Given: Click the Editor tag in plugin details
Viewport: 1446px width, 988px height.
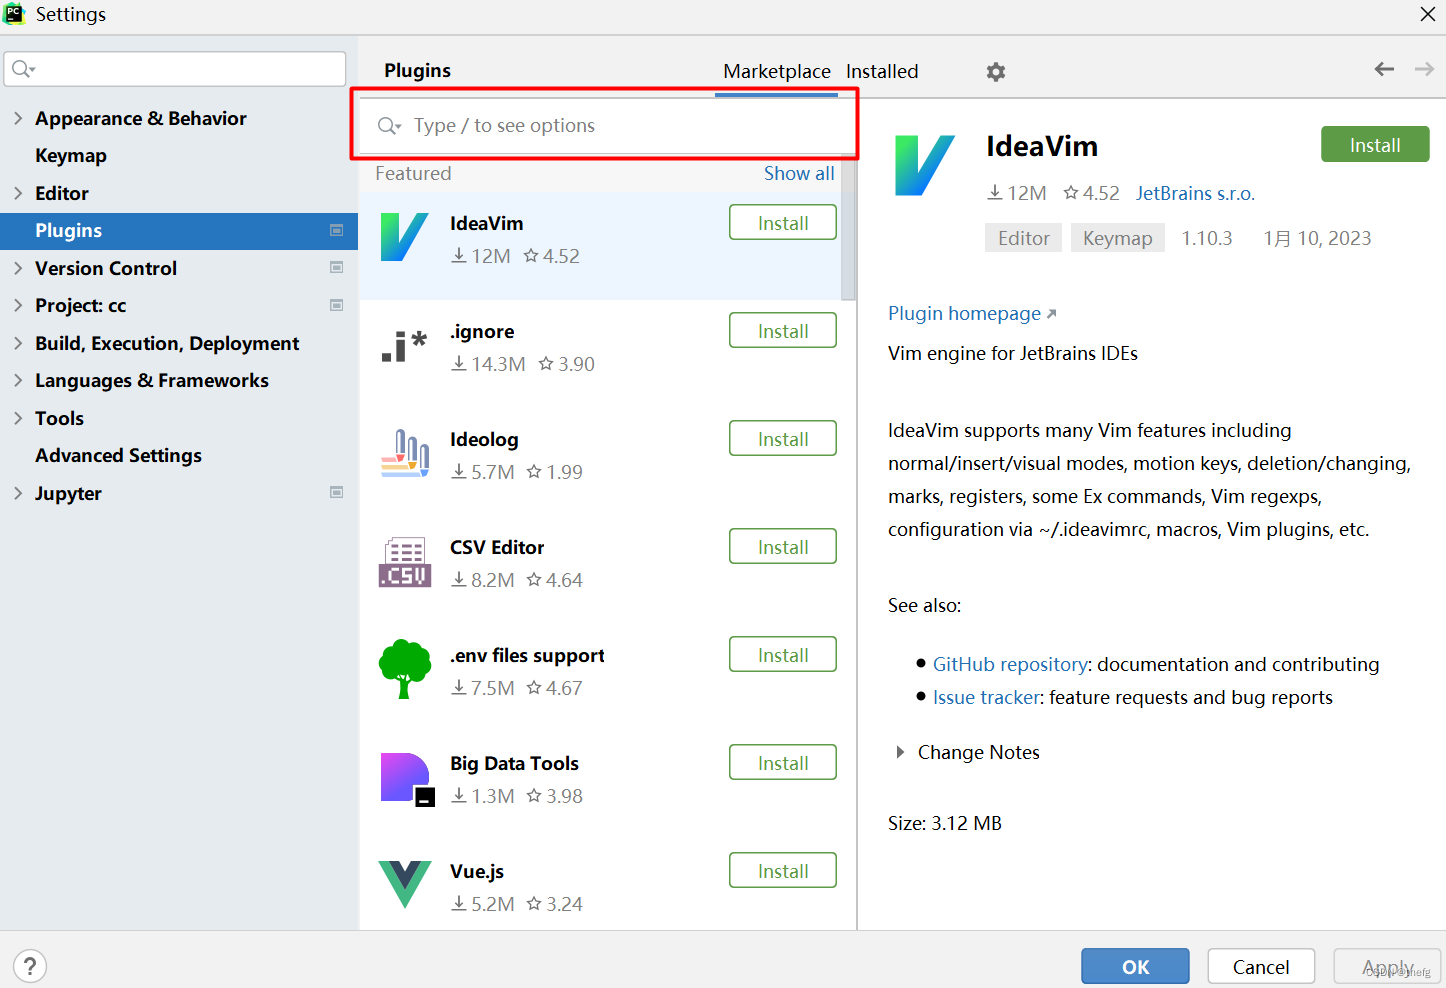Looking at the screenshot, I should (x=1023, y=238).
